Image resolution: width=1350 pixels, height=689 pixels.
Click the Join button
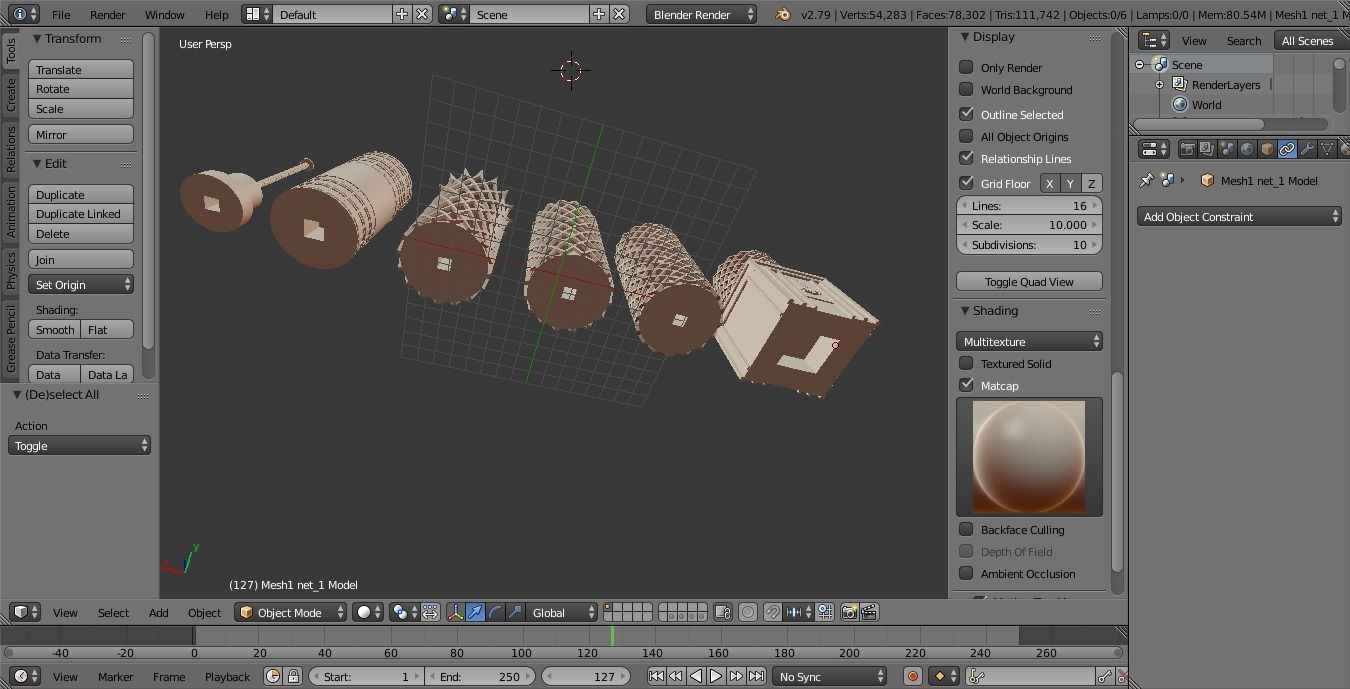pyautogui.click(x=81, y=260)
